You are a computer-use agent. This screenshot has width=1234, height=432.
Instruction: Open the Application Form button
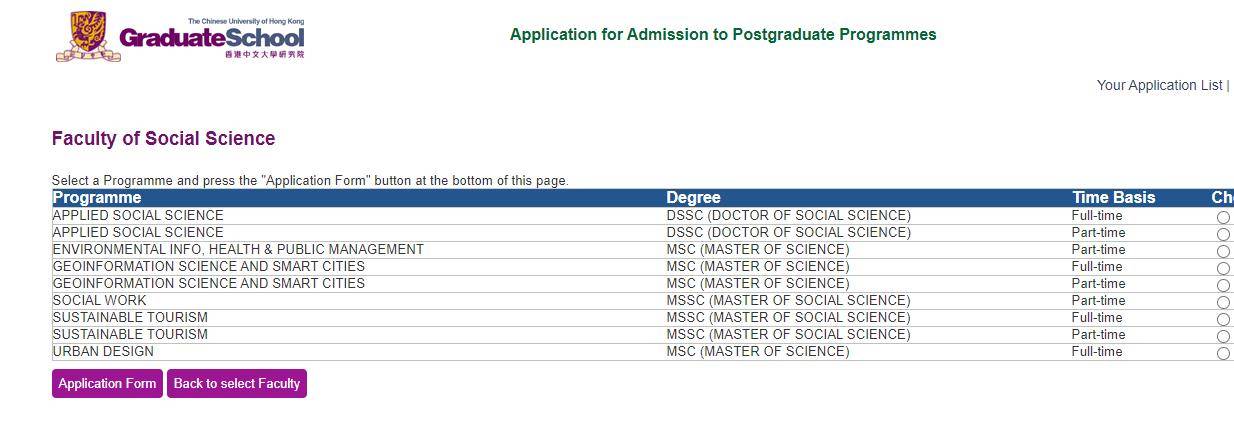(107, 383)
